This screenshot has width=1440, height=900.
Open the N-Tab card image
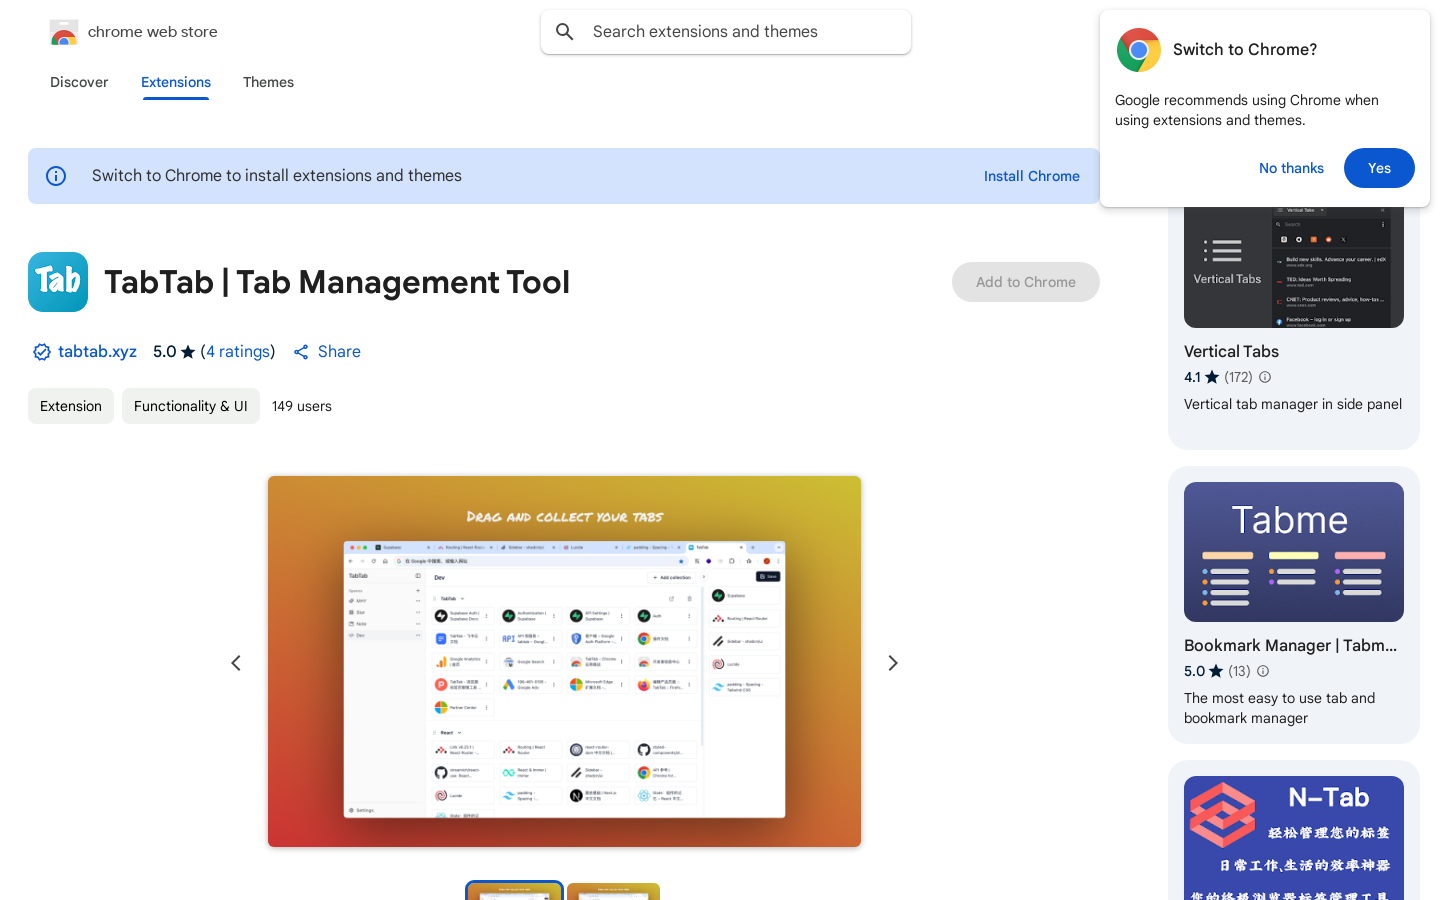1294,838
